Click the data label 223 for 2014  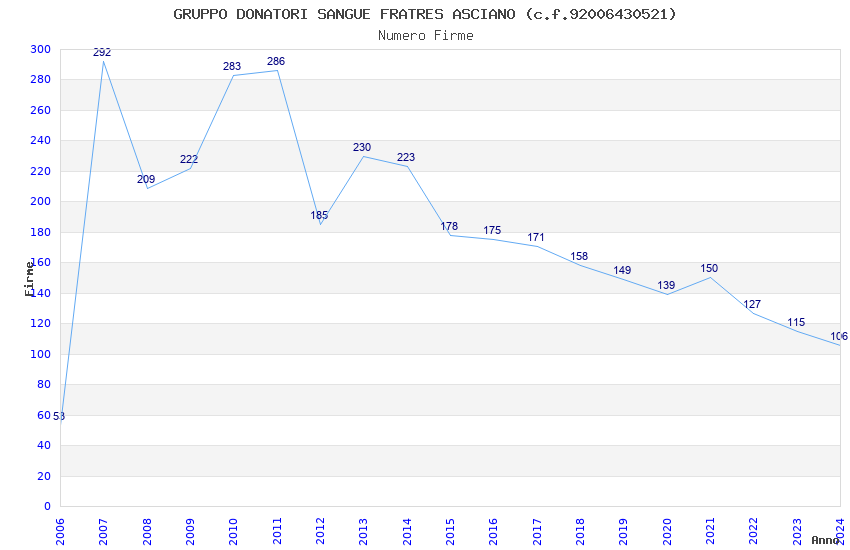pos(406,158)
